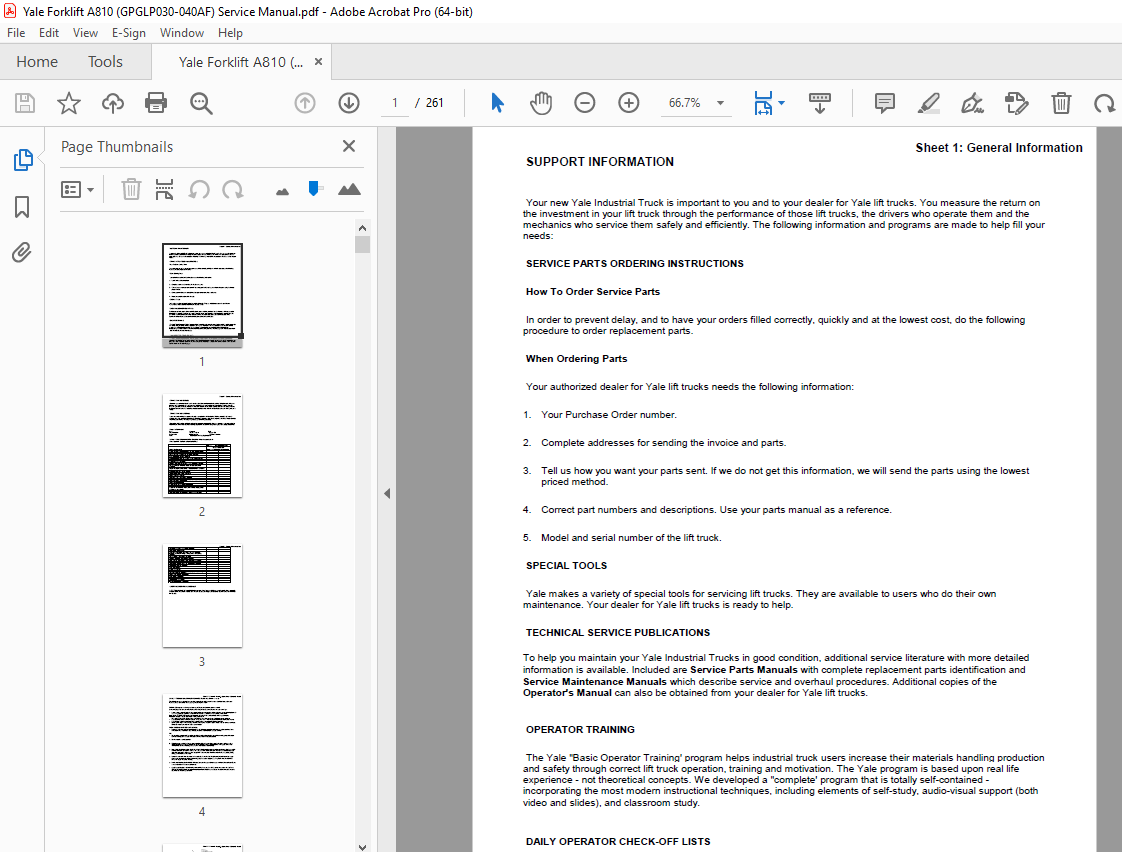The image size is (1122, 852).
Task: Select page 4 thumbnail
Action: tap(203, 745)
